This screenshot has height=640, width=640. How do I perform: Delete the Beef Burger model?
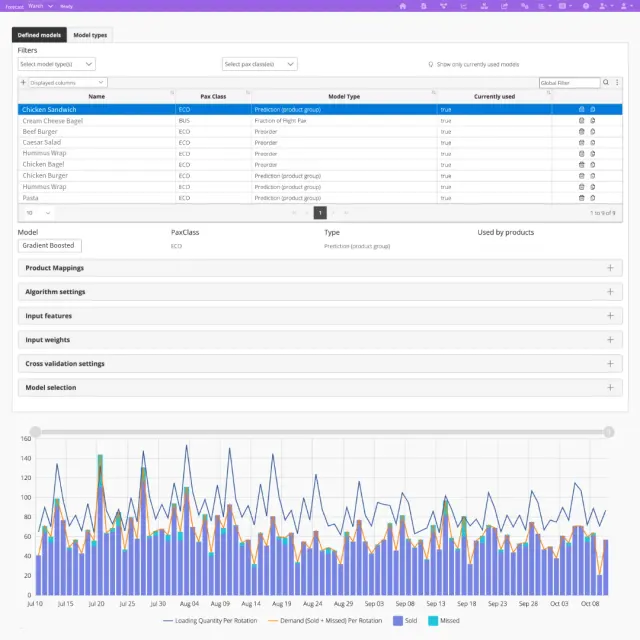coord(582,131)
